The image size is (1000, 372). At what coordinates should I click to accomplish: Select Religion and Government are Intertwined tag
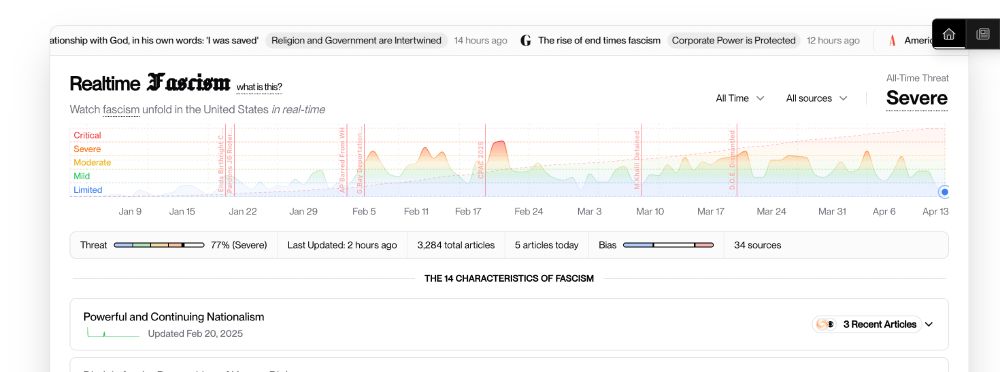point(357,41)
